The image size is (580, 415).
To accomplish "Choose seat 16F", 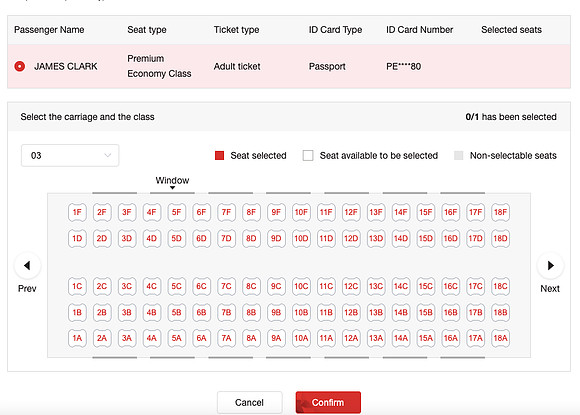I will pos(451,212).
